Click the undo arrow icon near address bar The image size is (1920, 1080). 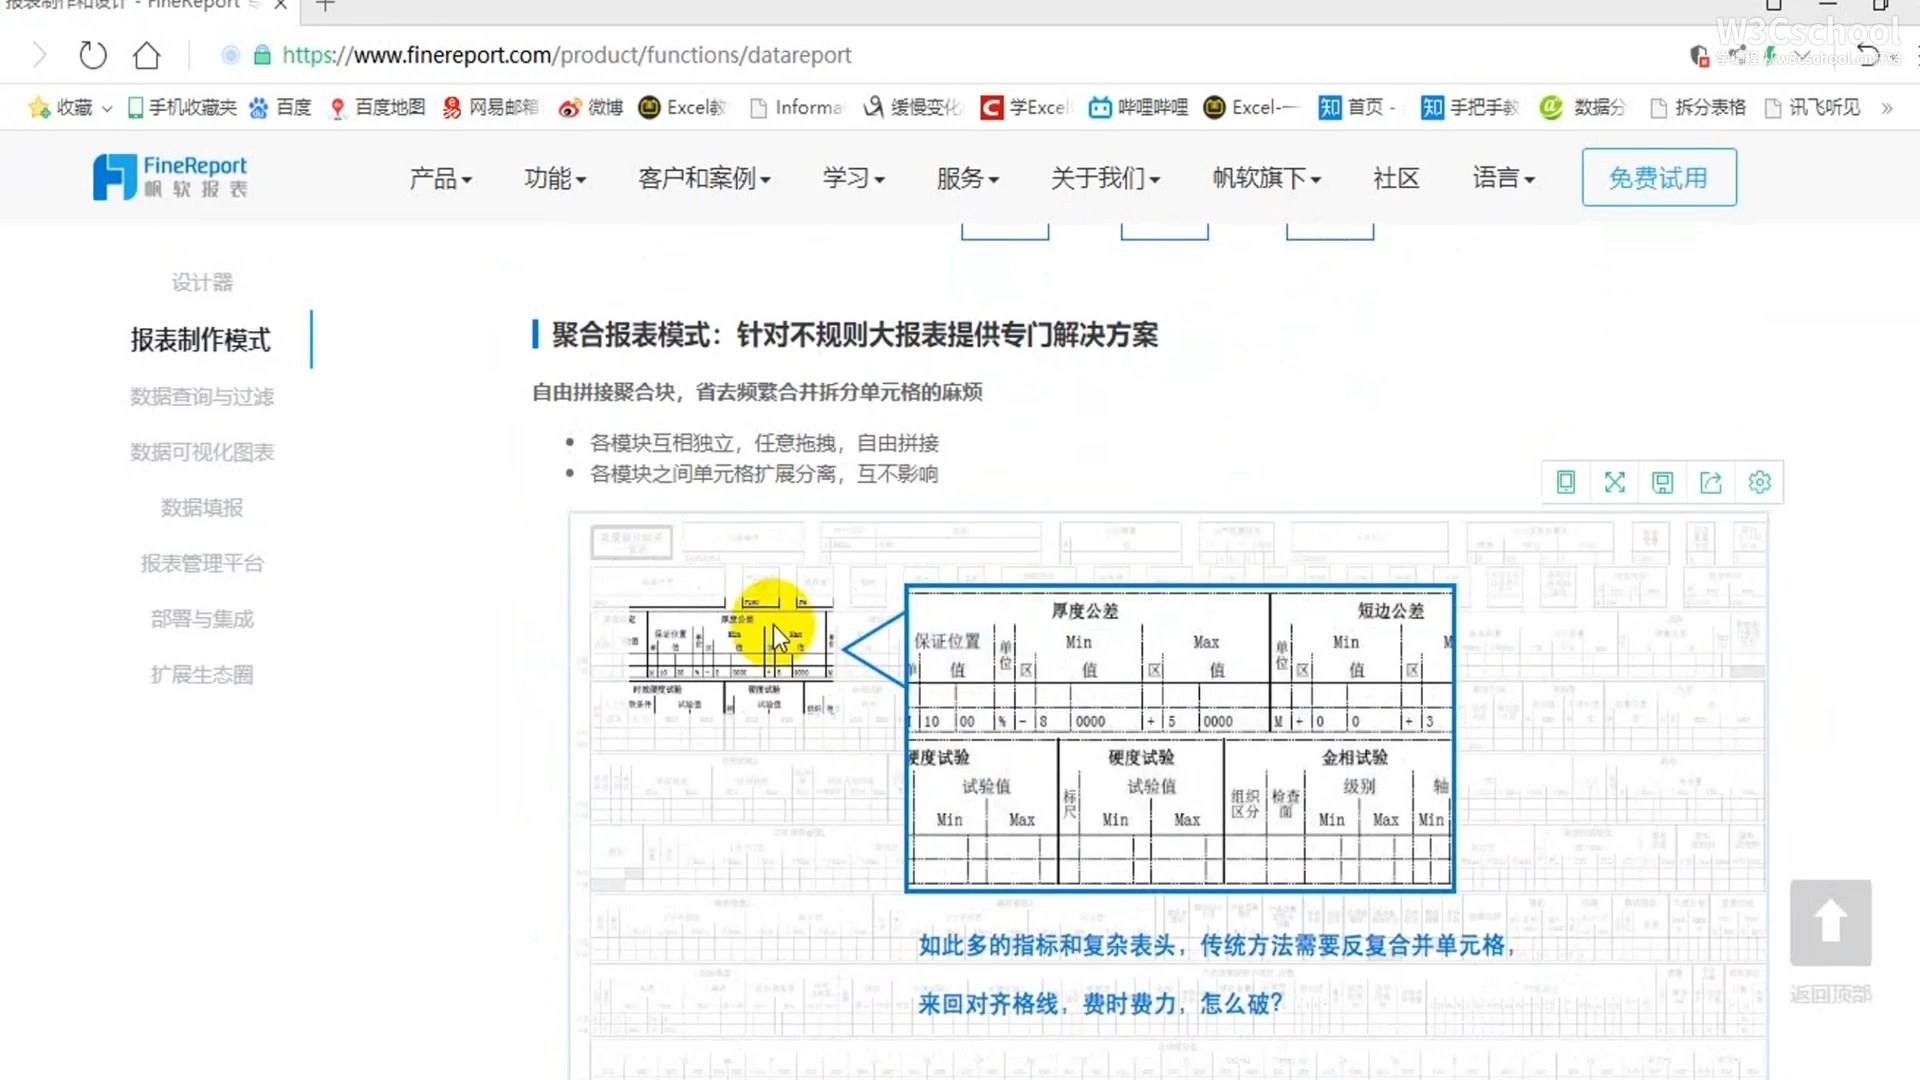pos(1868,55)
